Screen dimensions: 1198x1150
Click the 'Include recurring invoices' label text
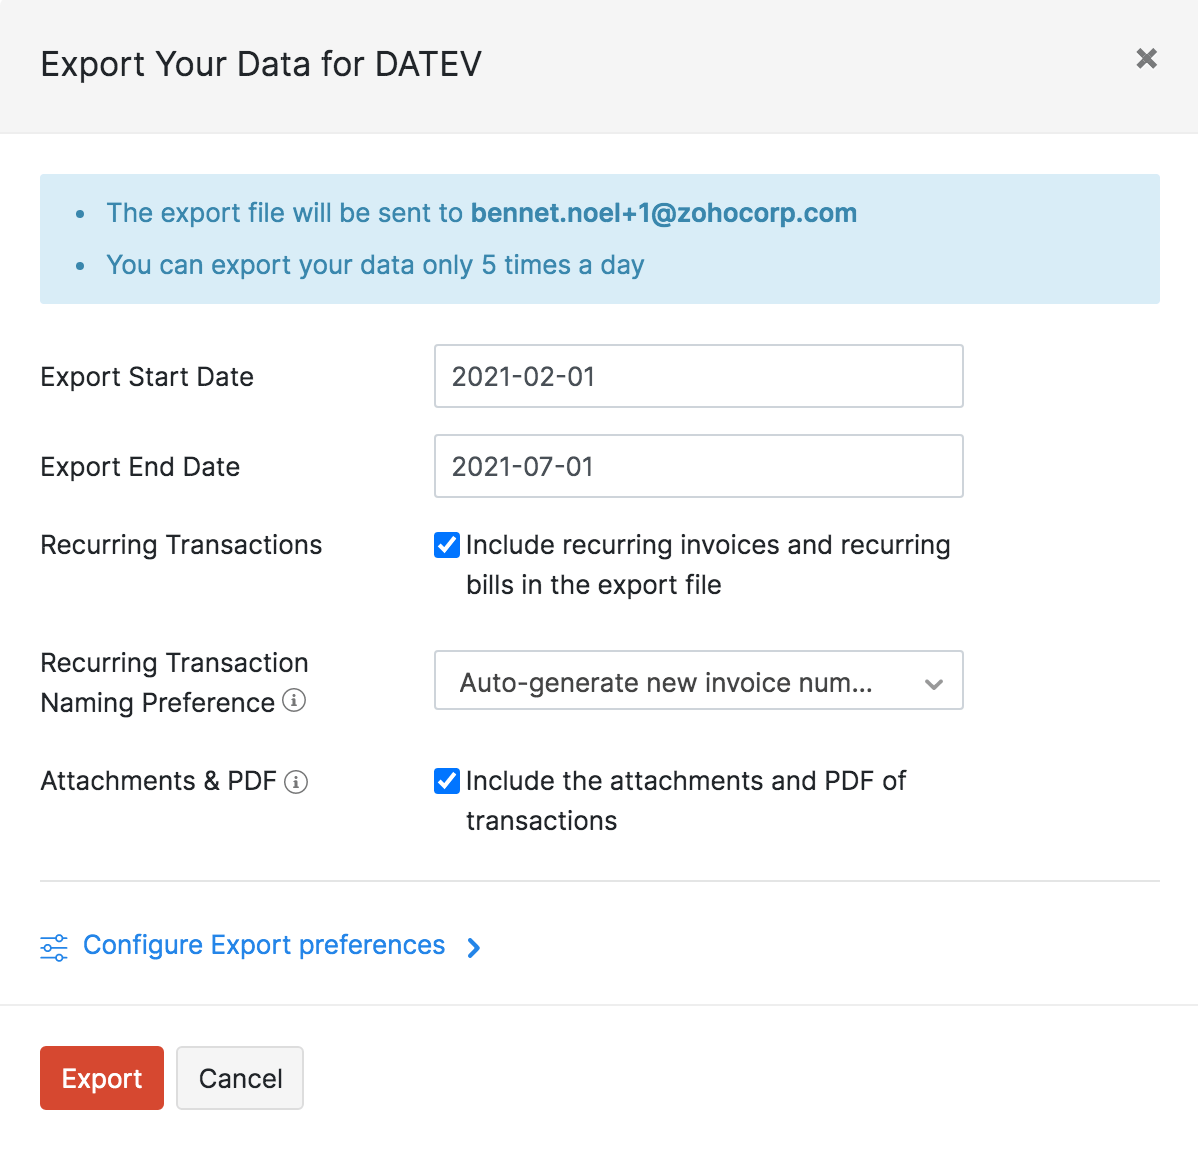[x=707, y=546]
